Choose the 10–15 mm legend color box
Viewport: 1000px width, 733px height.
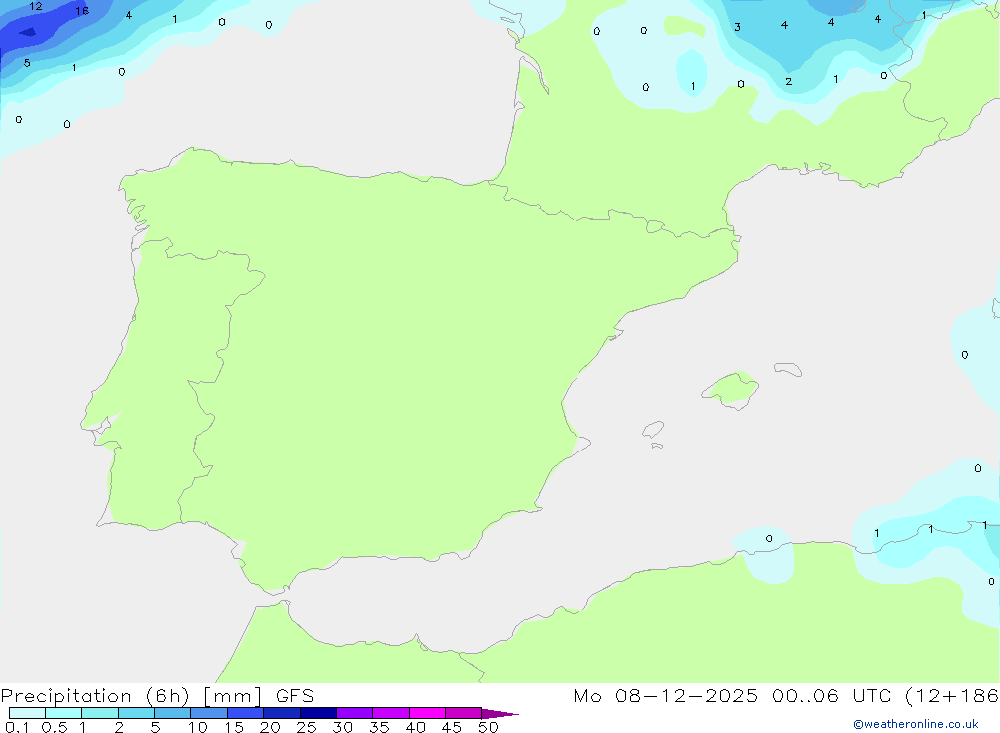coord(209,713)
